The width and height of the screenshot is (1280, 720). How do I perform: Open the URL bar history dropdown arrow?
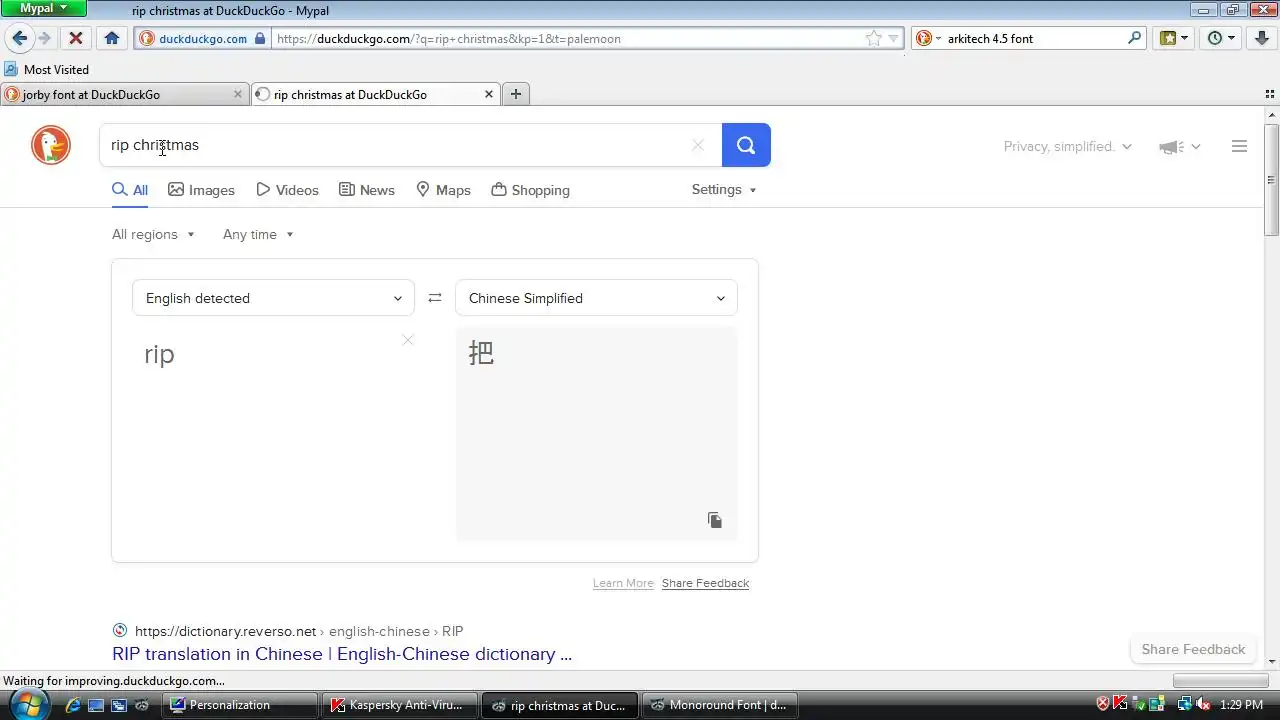tap(894, 38)
